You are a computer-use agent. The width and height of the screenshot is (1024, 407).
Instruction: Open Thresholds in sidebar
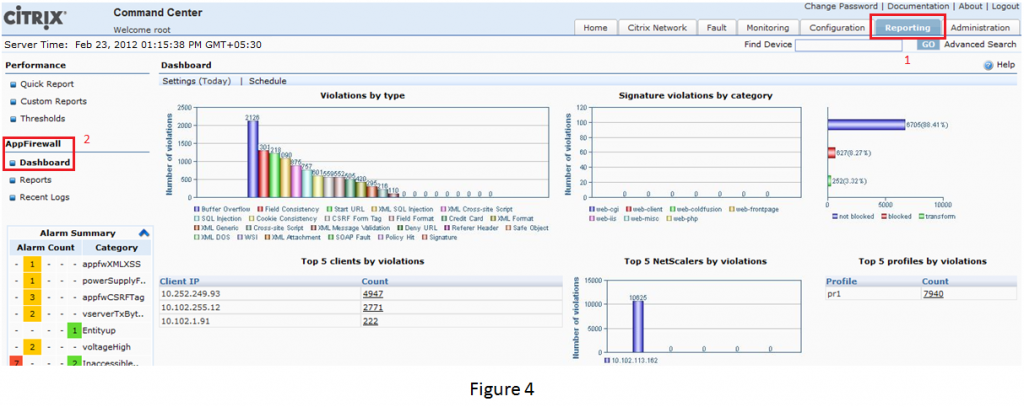pyautogui.click(x=45, y=118)
